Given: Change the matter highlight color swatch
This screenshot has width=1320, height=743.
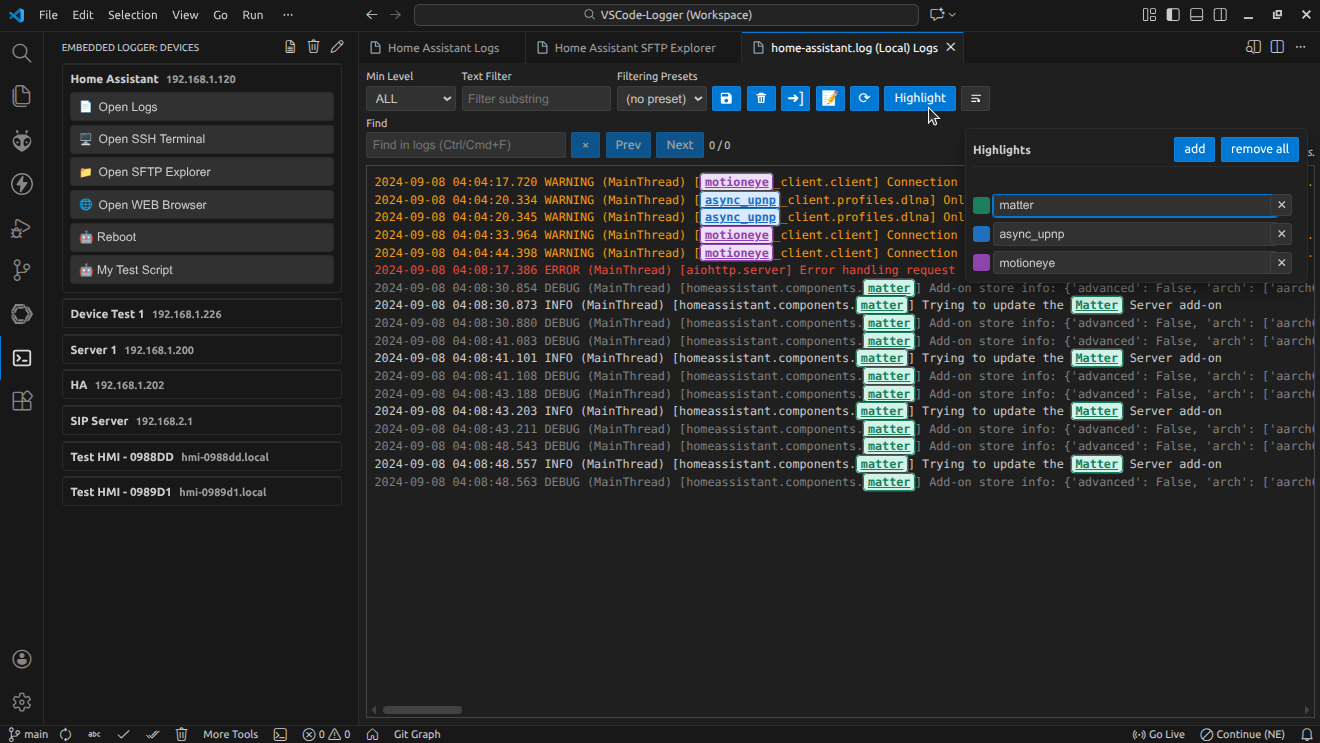Looking at the screenshot, I should click(x=981, y=204).
